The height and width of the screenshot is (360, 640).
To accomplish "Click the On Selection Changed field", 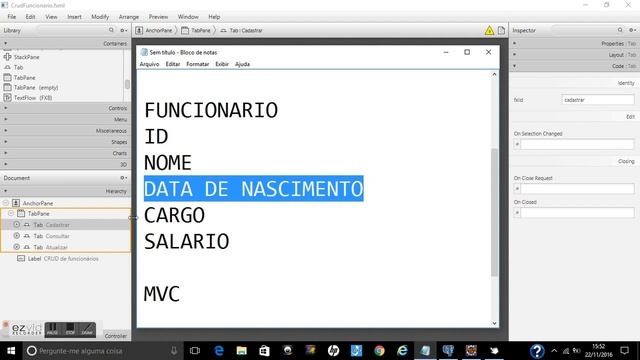I will pyautogui.click(x=577, y=144).
